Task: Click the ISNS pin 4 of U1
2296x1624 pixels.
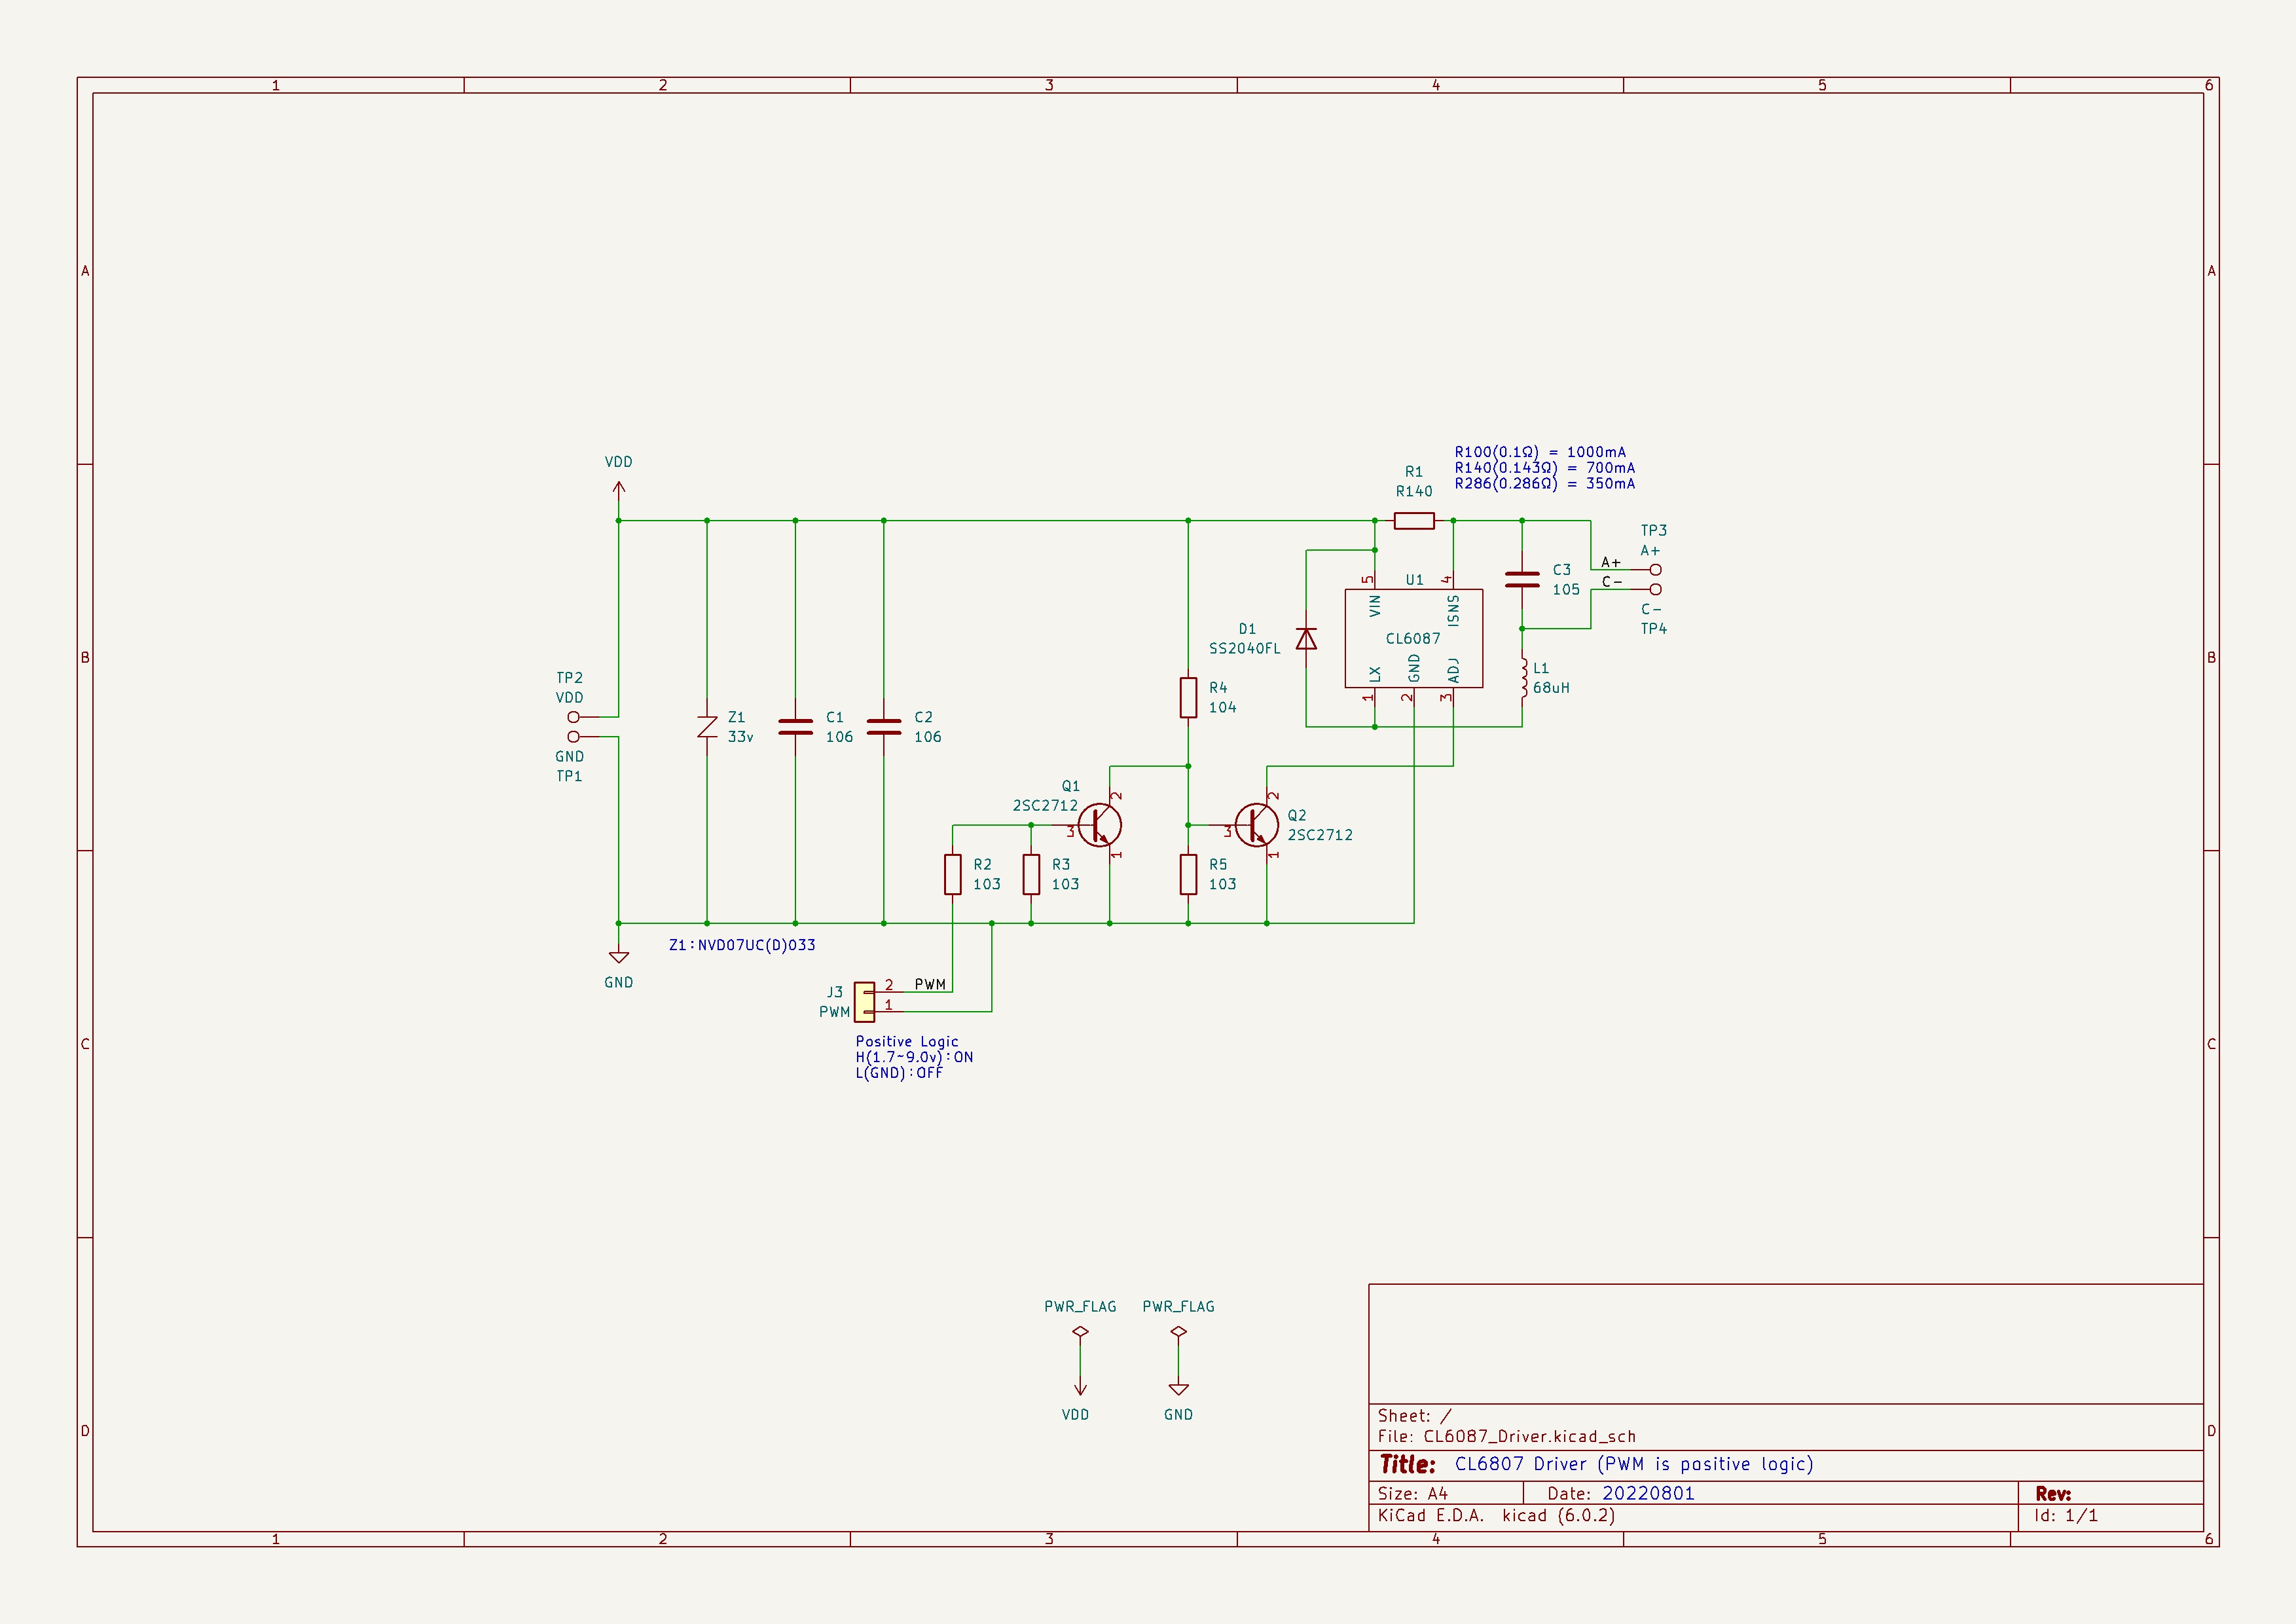Action: [1453, 580]
